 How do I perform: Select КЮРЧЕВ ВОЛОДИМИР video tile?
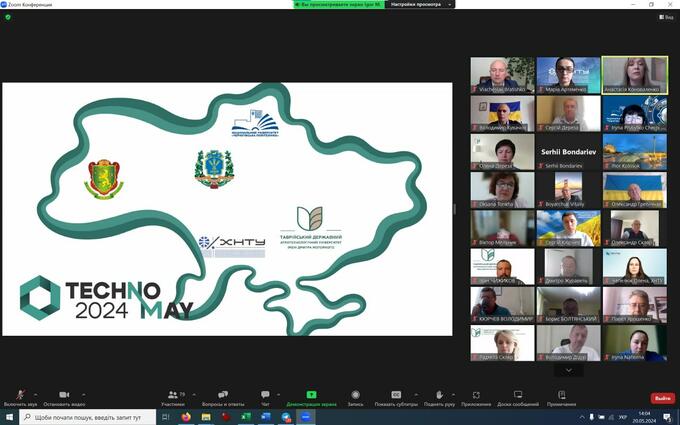click(503, 305)
